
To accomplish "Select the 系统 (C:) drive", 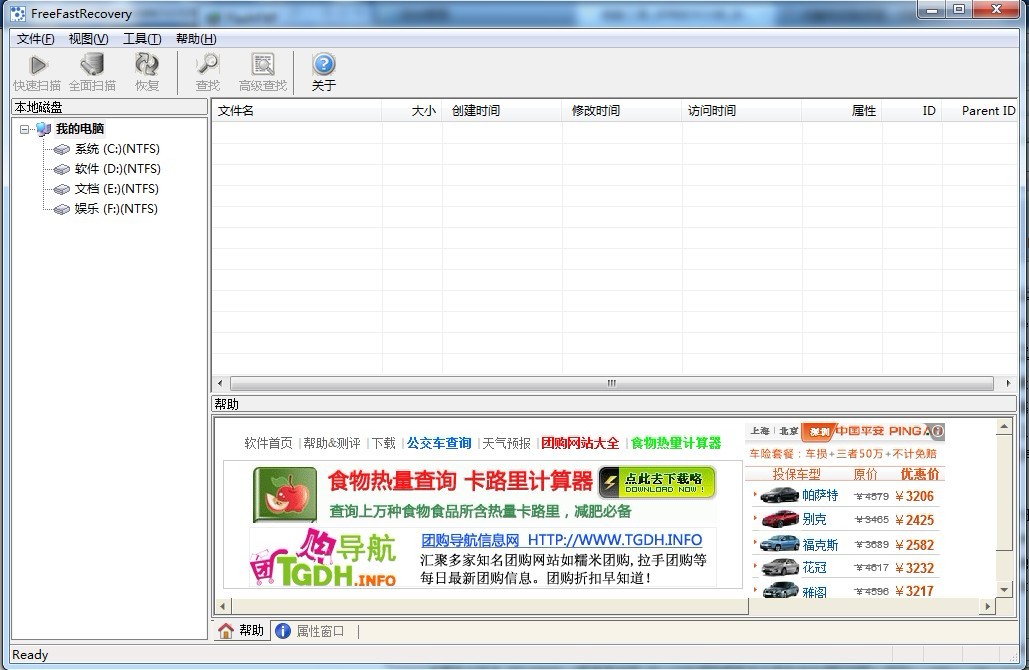I will click(x=116, y=149).
